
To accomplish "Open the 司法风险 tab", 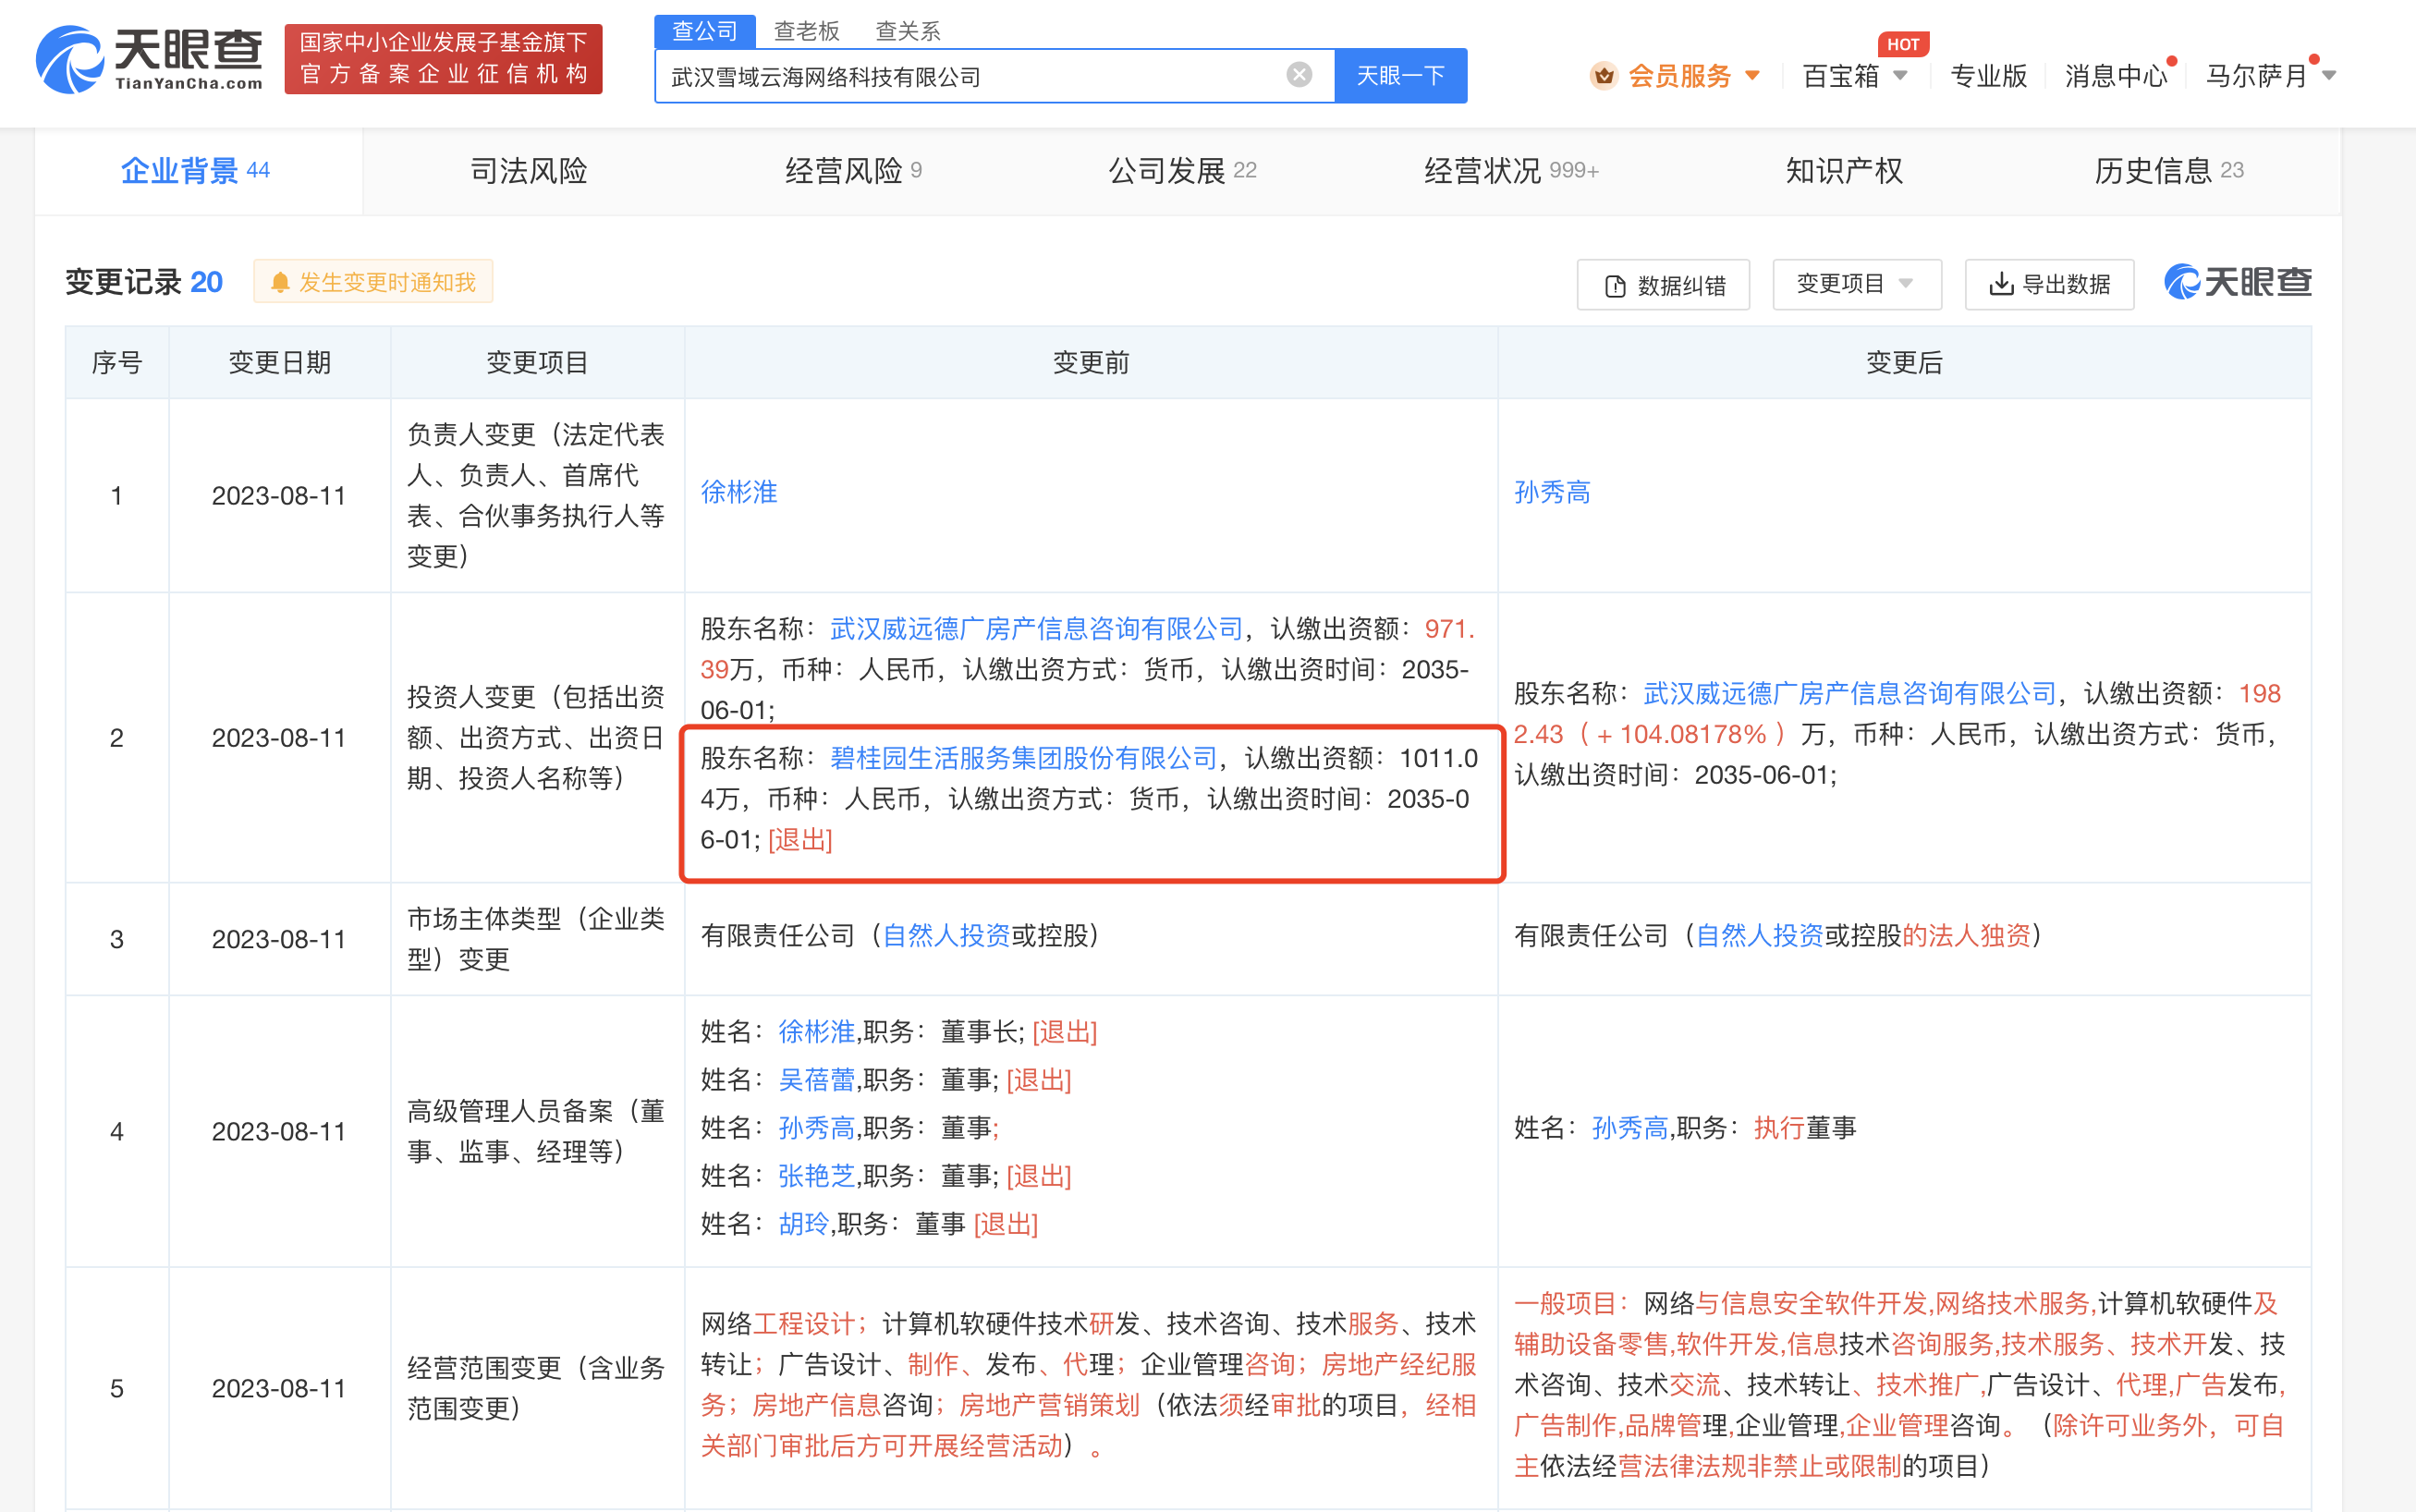I will pyautogui.click(x=528, y=171).
